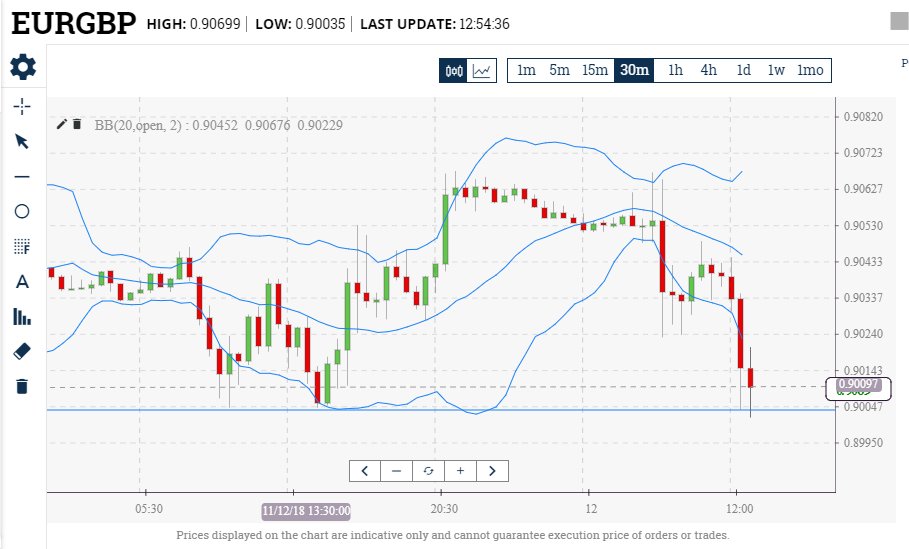Screen dimensions: 909x549
Task: Select the crosshair tool
Action: point(22,107)
